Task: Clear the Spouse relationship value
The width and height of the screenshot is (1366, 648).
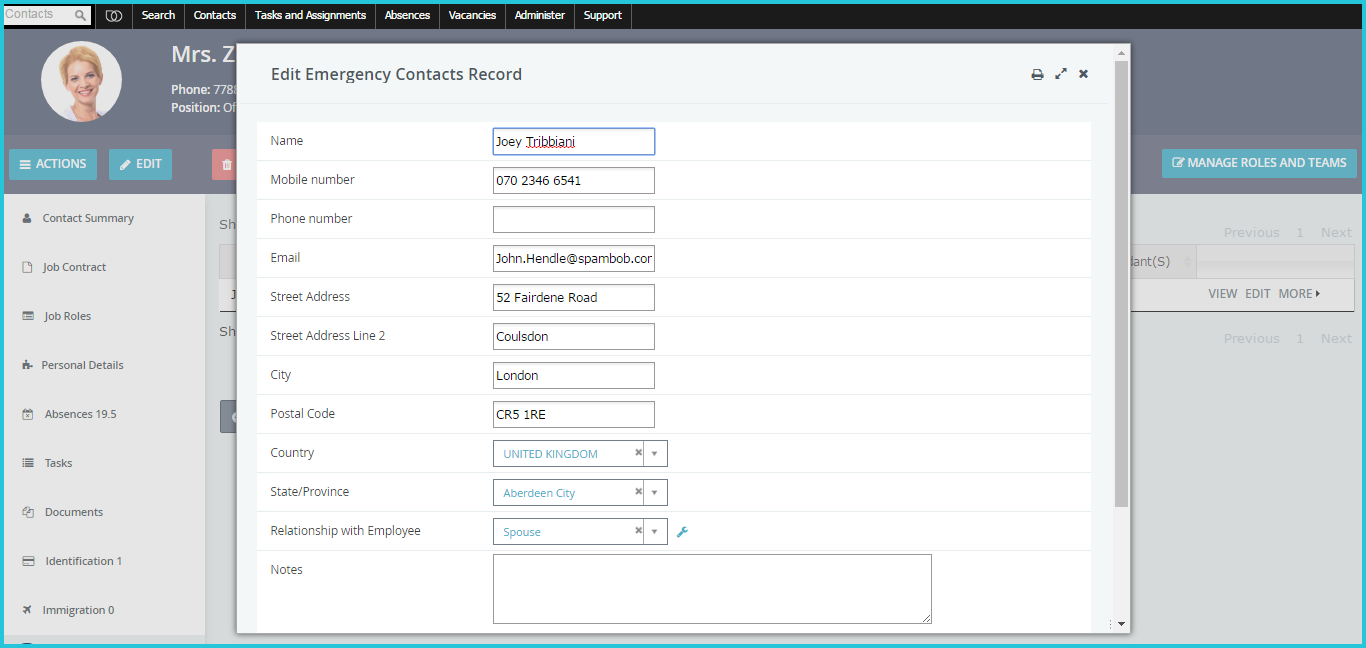Action: point(638,531)
